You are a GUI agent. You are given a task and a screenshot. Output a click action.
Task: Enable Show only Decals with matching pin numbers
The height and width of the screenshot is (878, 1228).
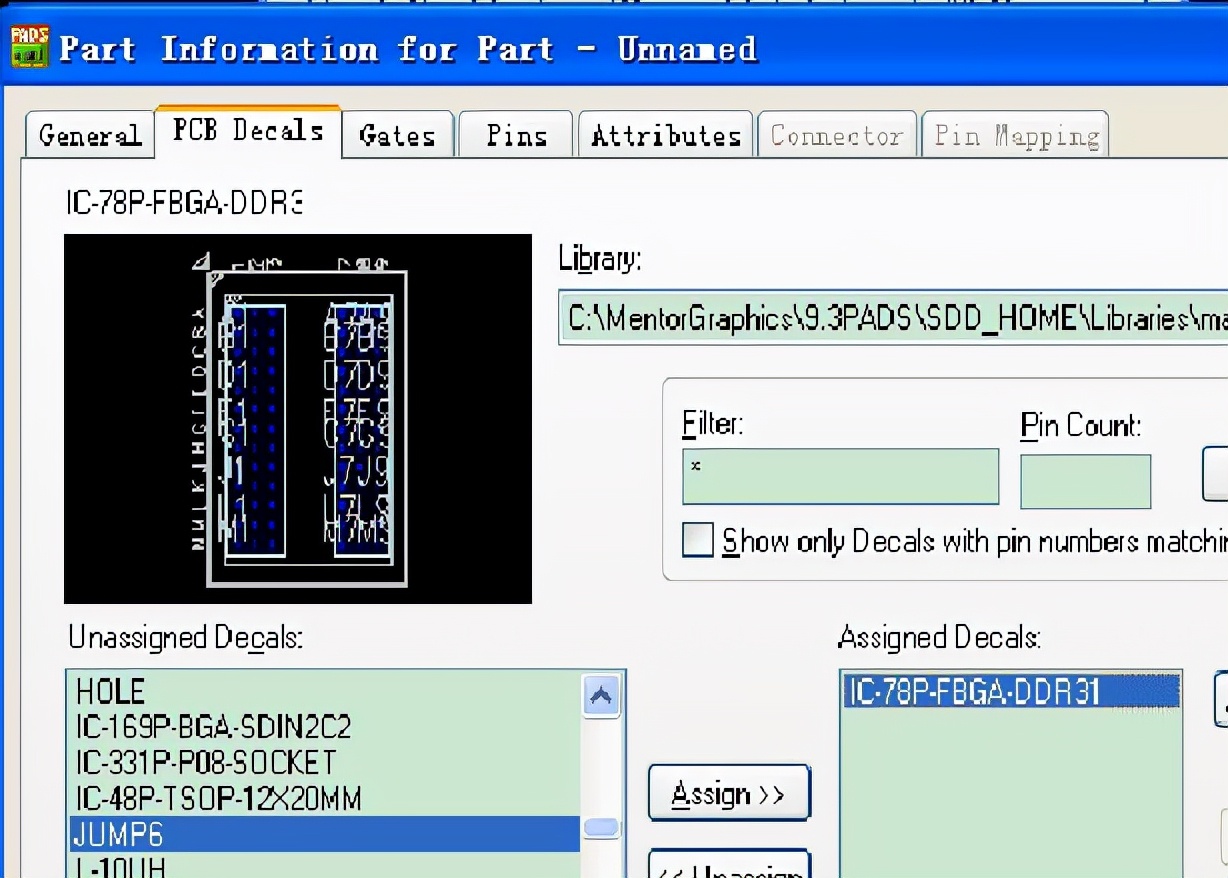[698, 540]
